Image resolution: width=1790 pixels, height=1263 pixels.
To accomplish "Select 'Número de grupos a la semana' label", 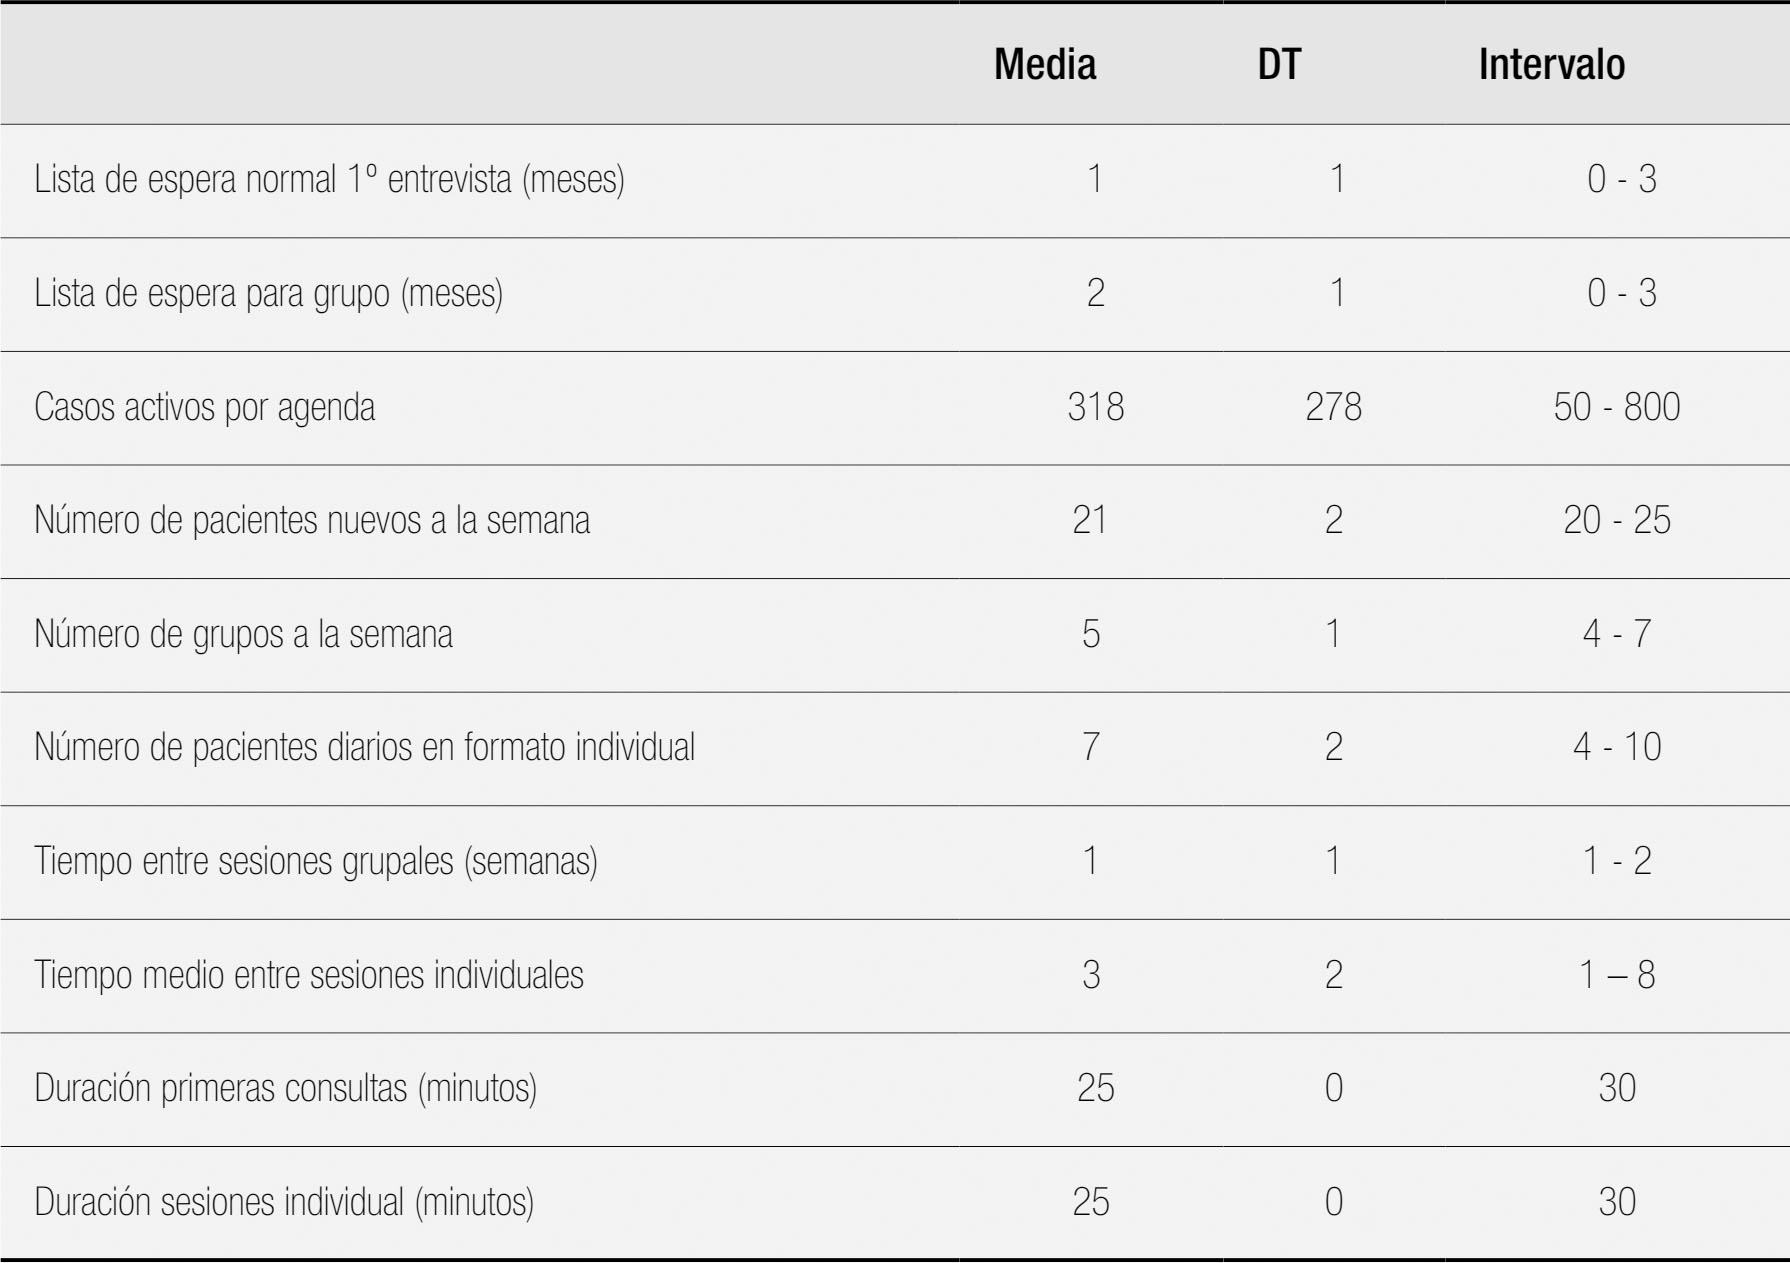I will (243, 635).
